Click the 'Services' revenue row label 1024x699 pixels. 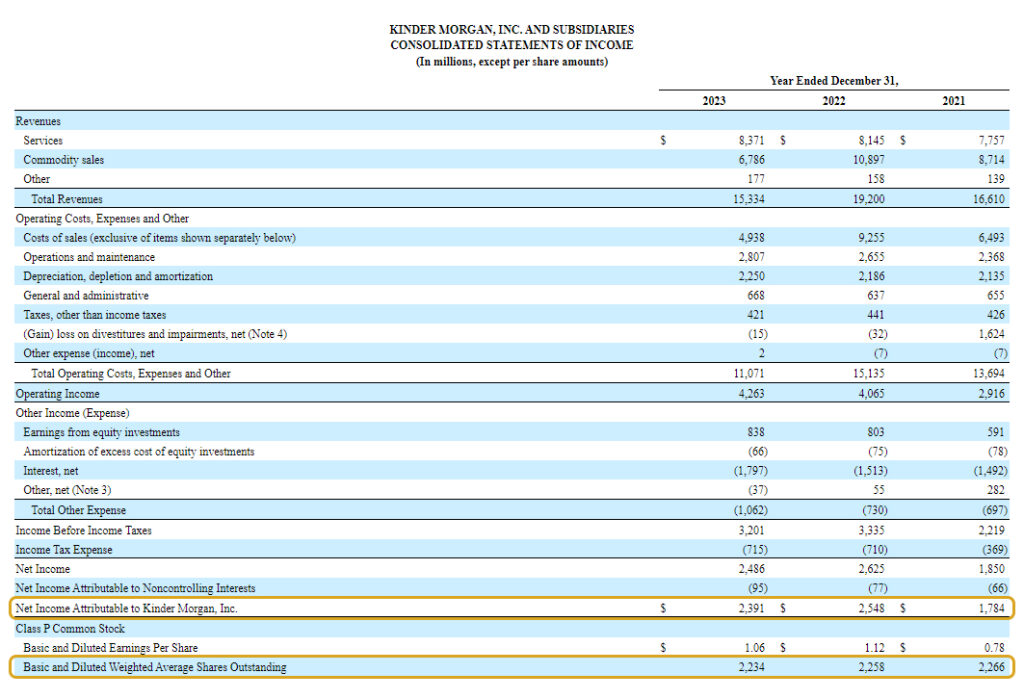(x=43, y=140)
